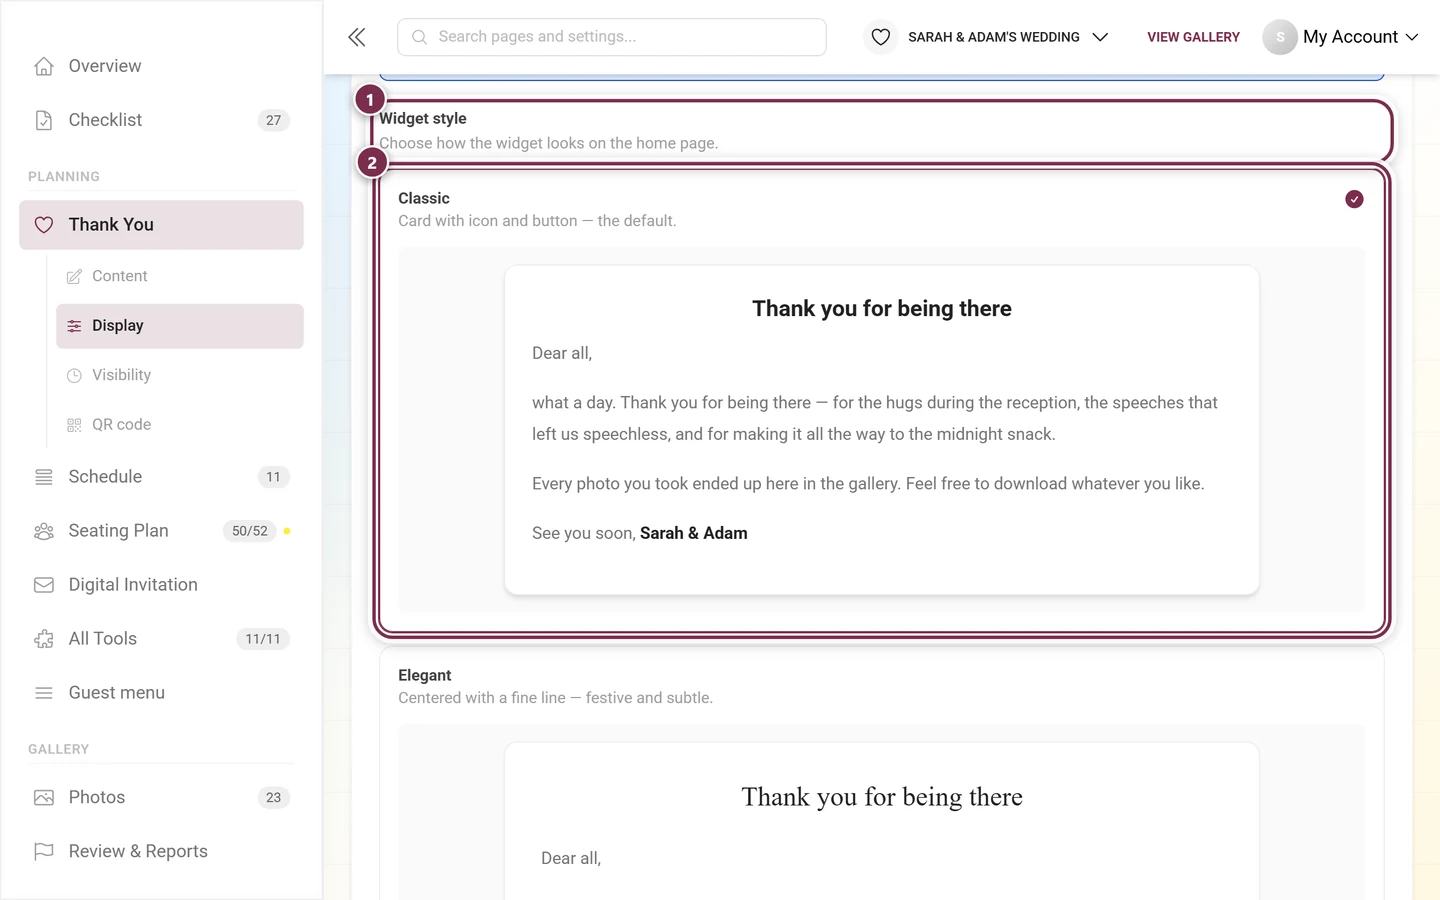Click the Visibility clock icon
The image size is (1440, 900).
click(74, 375)
